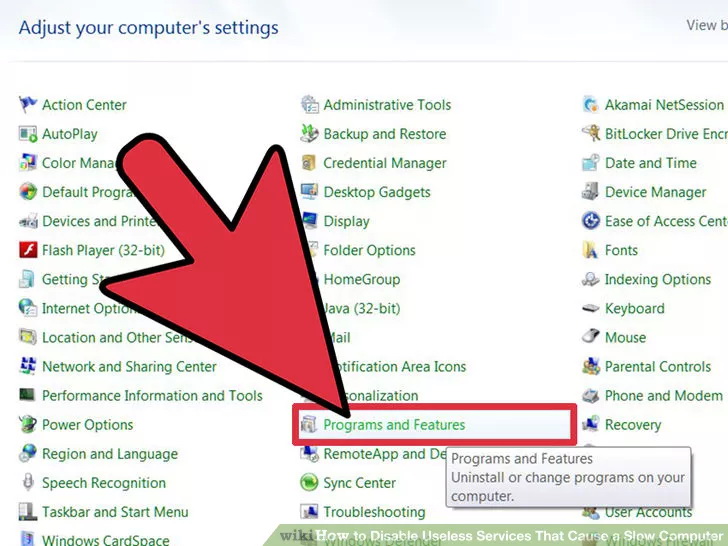Open Parental Controls link
Viewport: 728px width, 546px height.
point(658,367)
